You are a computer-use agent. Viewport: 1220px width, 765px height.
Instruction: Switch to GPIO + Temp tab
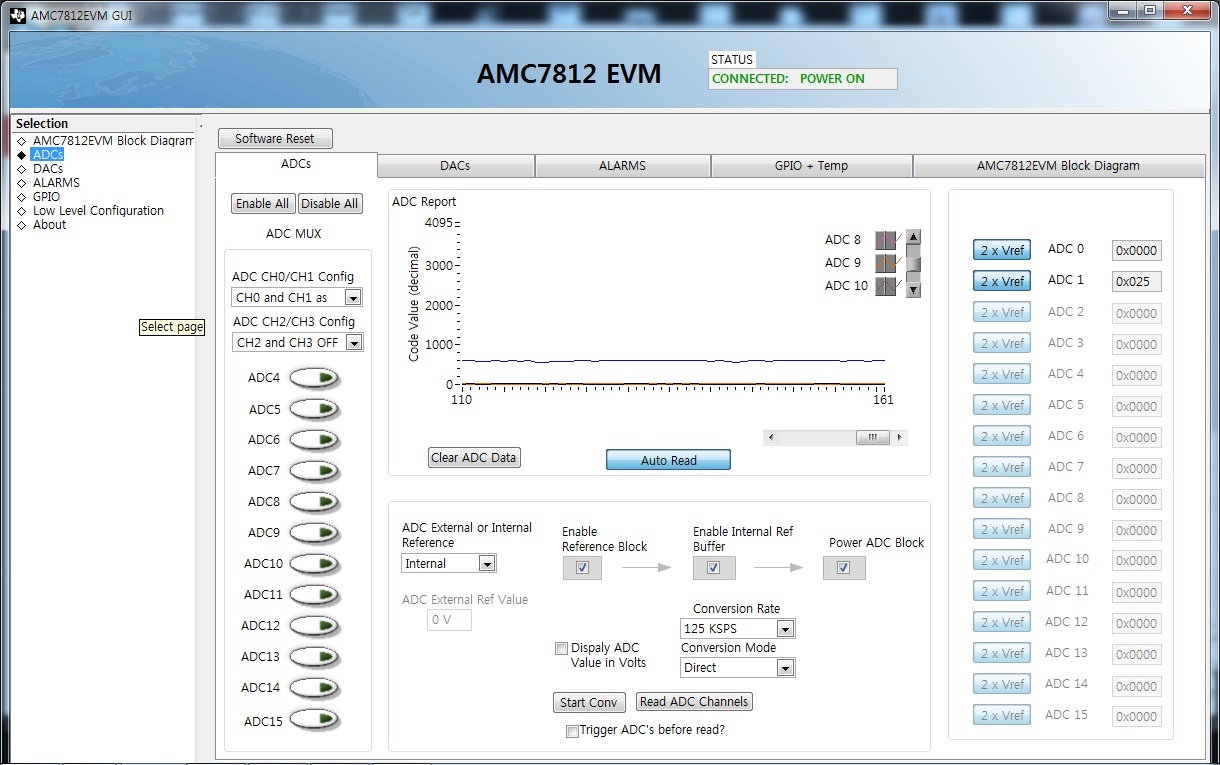point(811,166)
